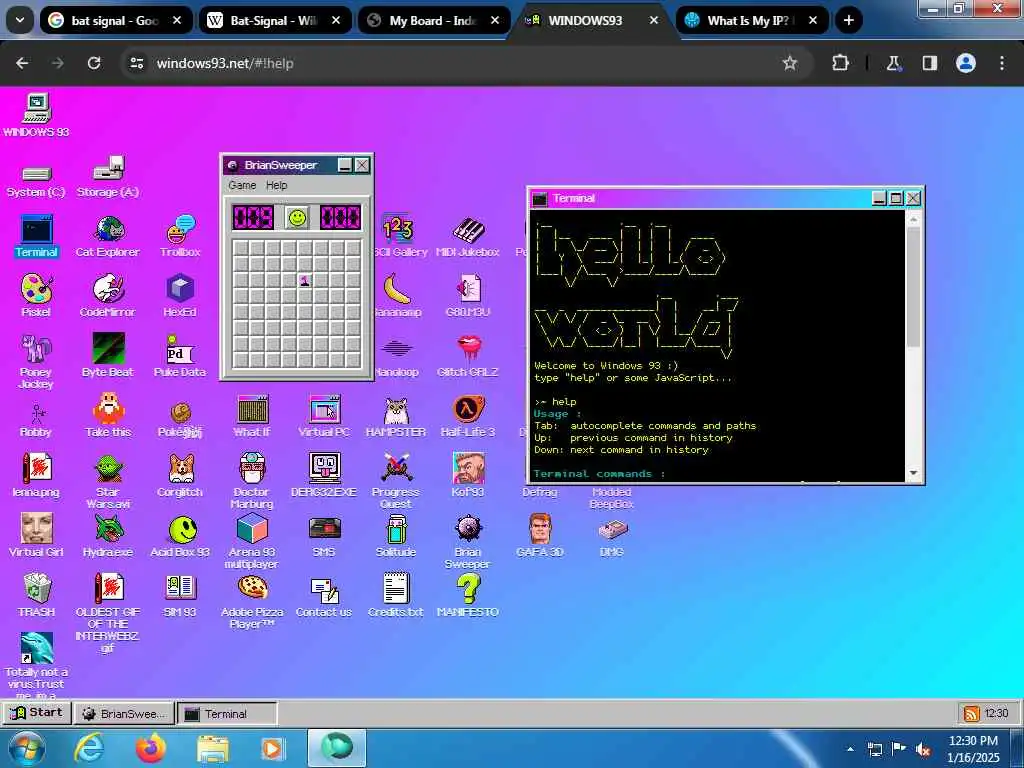
Task: Launch the Progress Quest icon
Action: [x=396, y=481]
